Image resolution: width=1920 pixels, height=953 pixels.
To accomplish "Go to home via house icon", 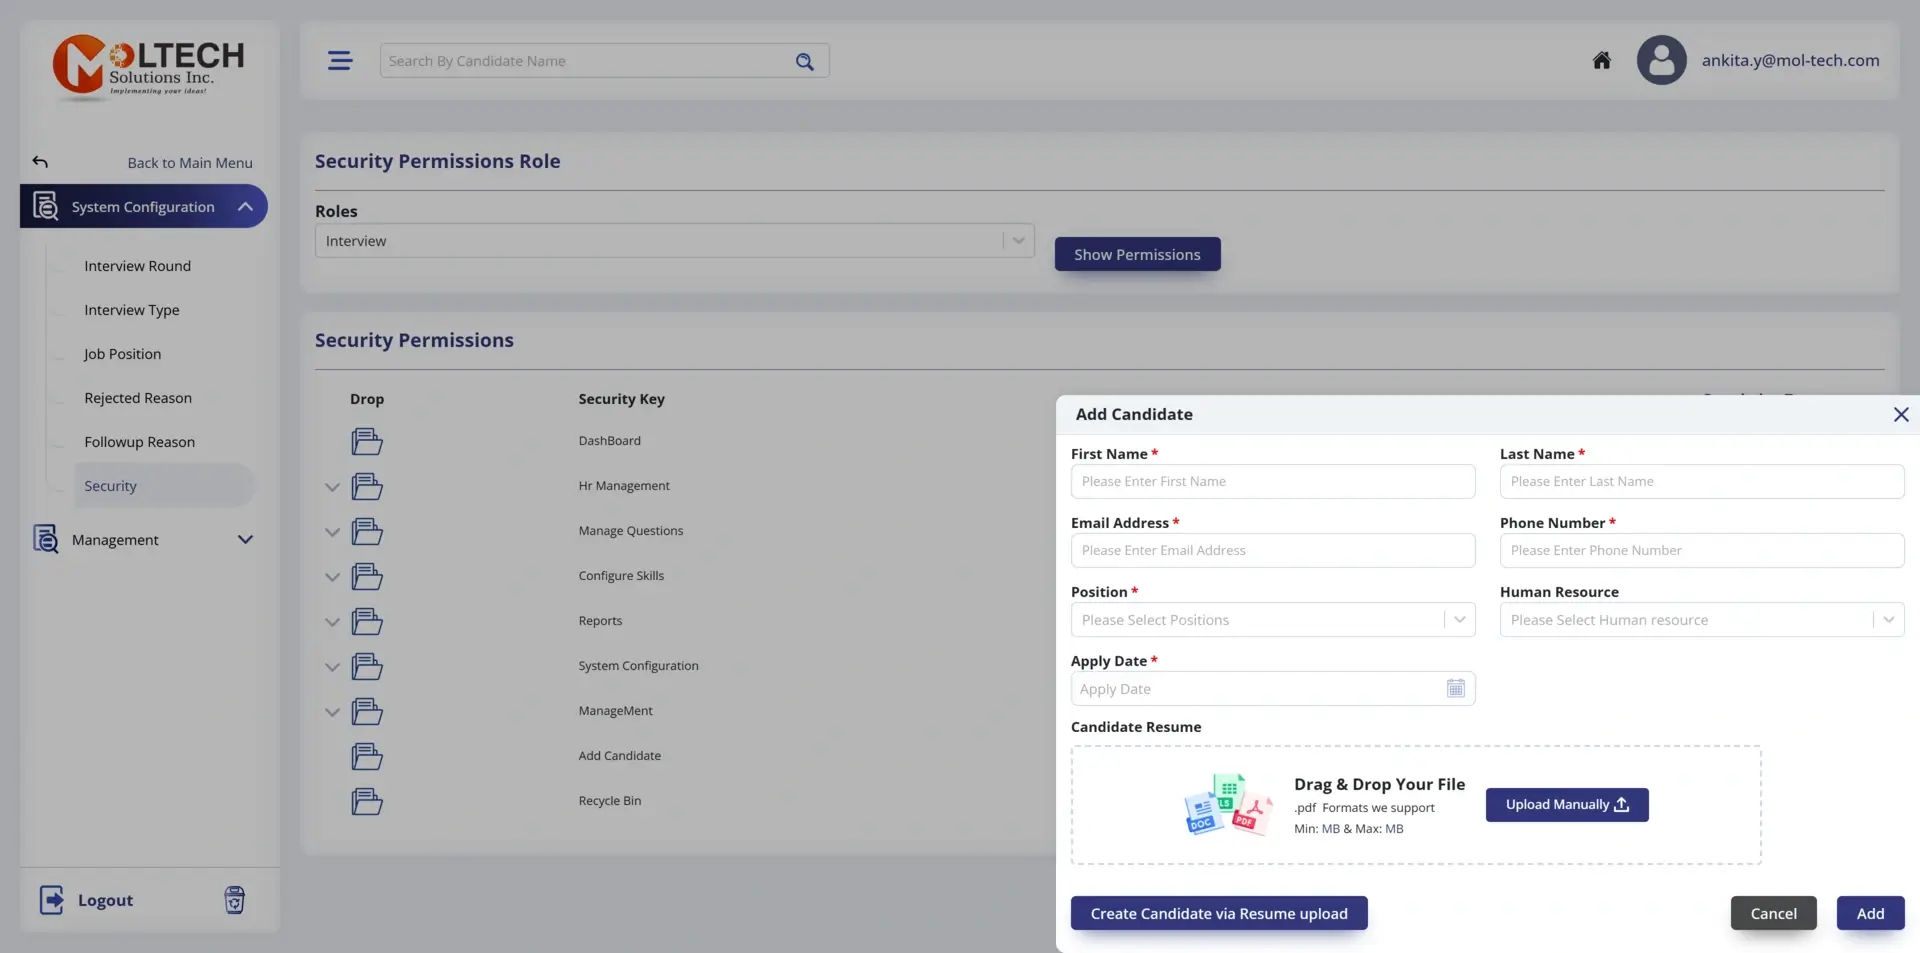I will (1601, 60).
